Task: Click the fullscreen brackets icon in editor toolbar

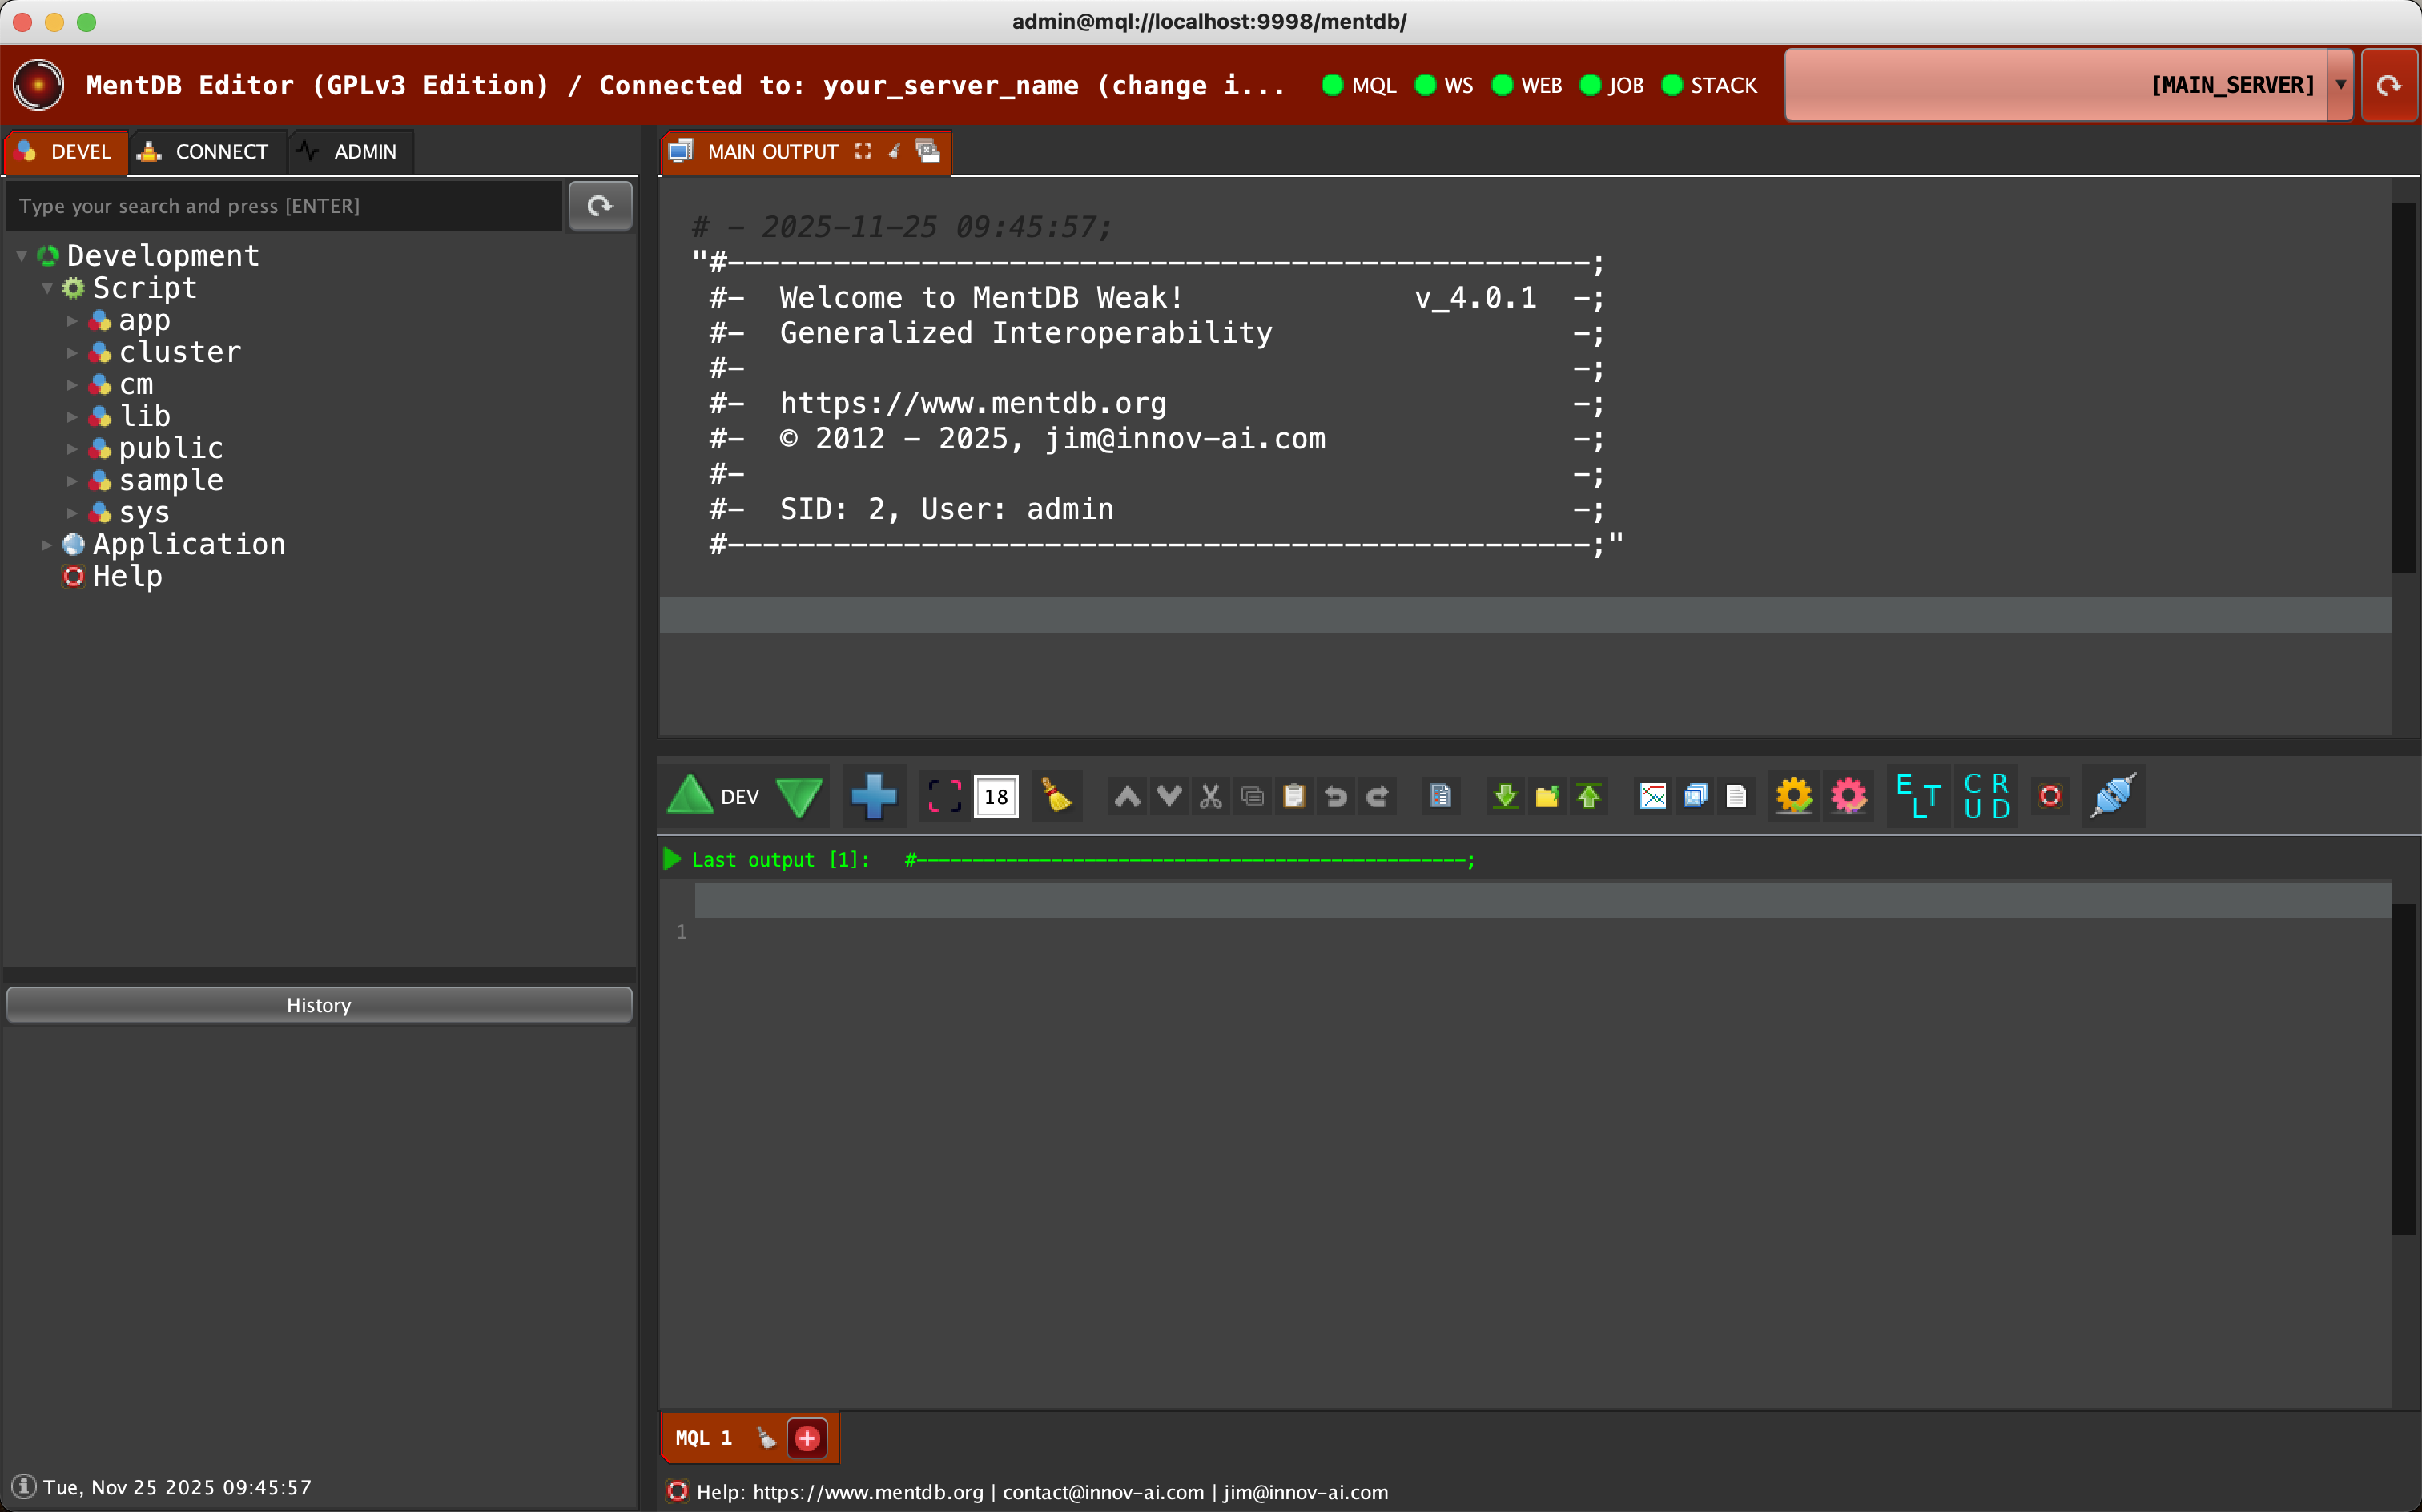Action: pyautogui.click(x=944, y=796)
